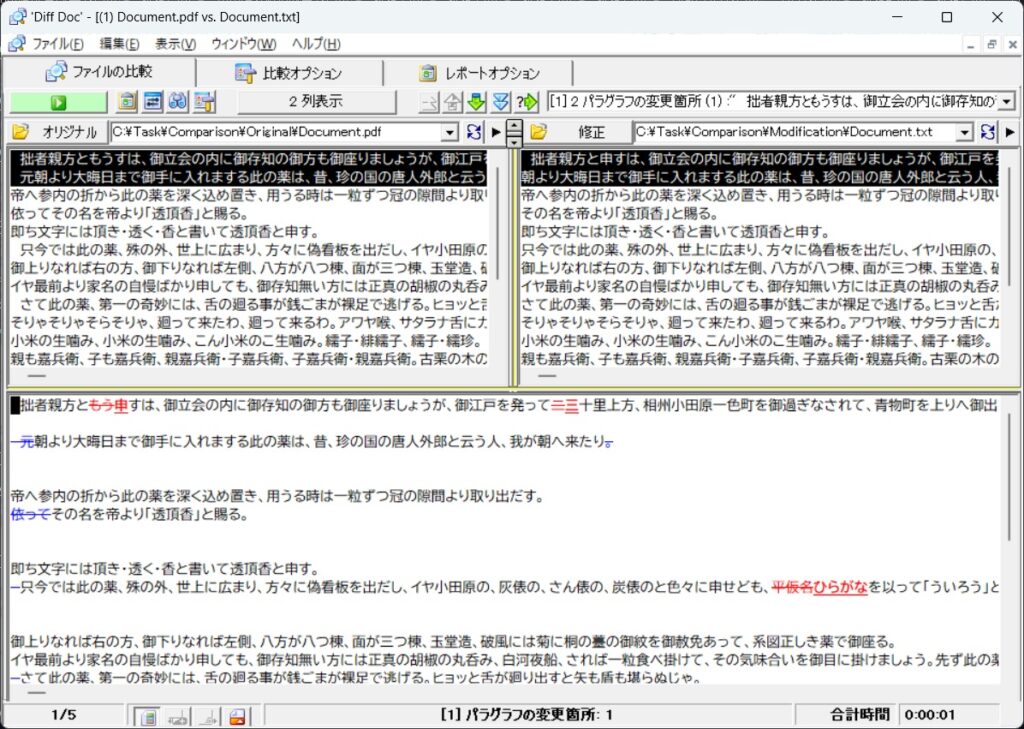Click folder icon on the 修正 button
This screenshot has width=1024, height=729.
click(x=537, y=132)
